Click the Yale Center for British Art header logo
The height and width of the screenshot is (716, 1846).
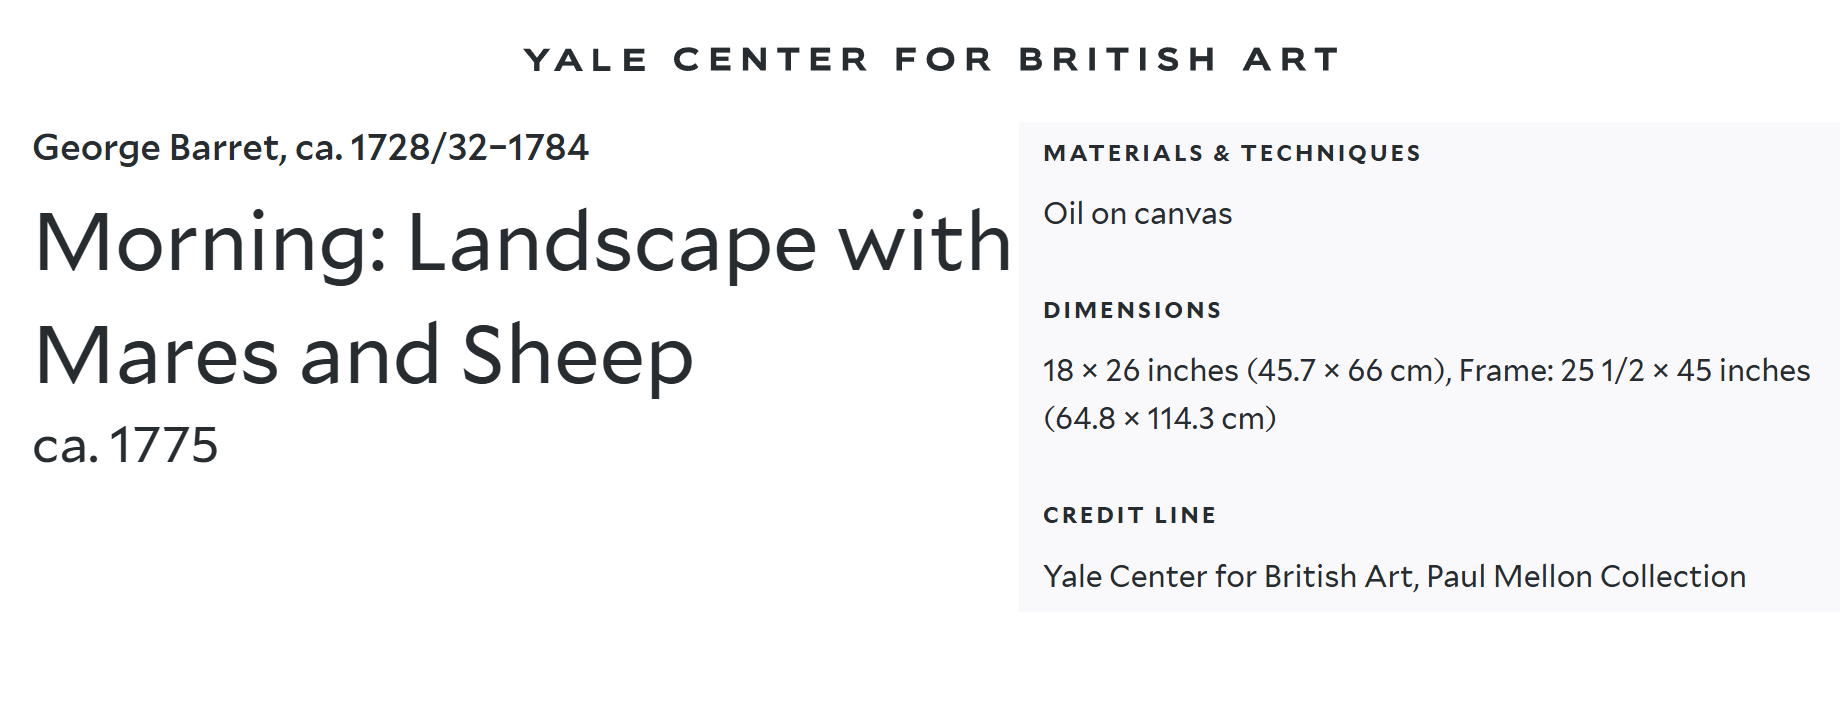931,60
